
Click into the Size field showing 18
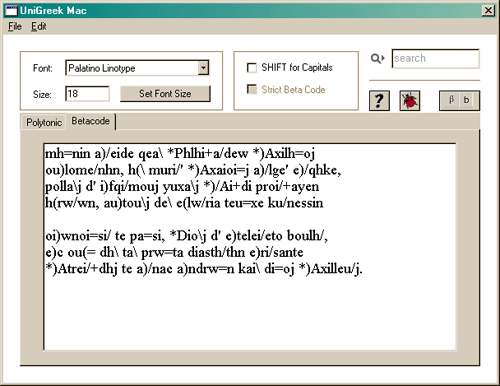click(87, 94)
